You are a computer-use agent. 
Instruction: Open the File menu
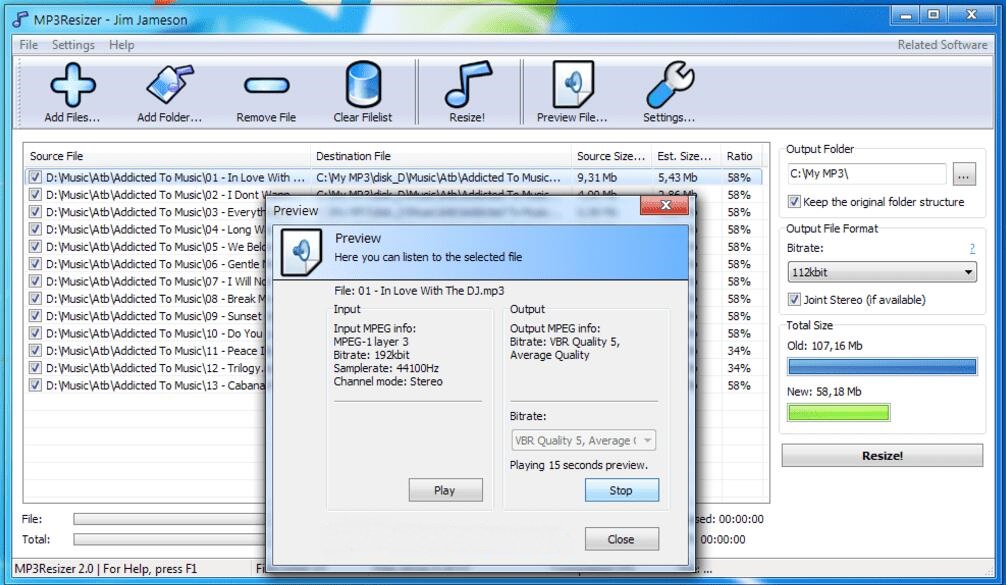click(29, 45)
